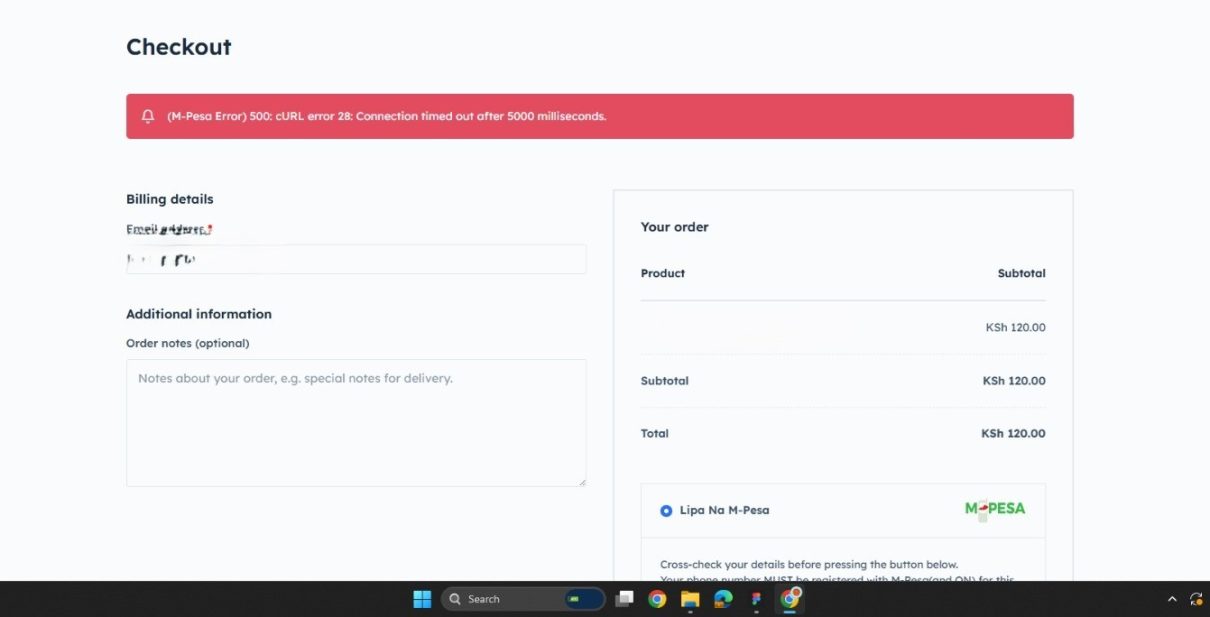Image resolution: width=1210 pixels, height=617 pixels.
Task: Open File Explorer from the taskbar
Action: (x=690, y=599)
